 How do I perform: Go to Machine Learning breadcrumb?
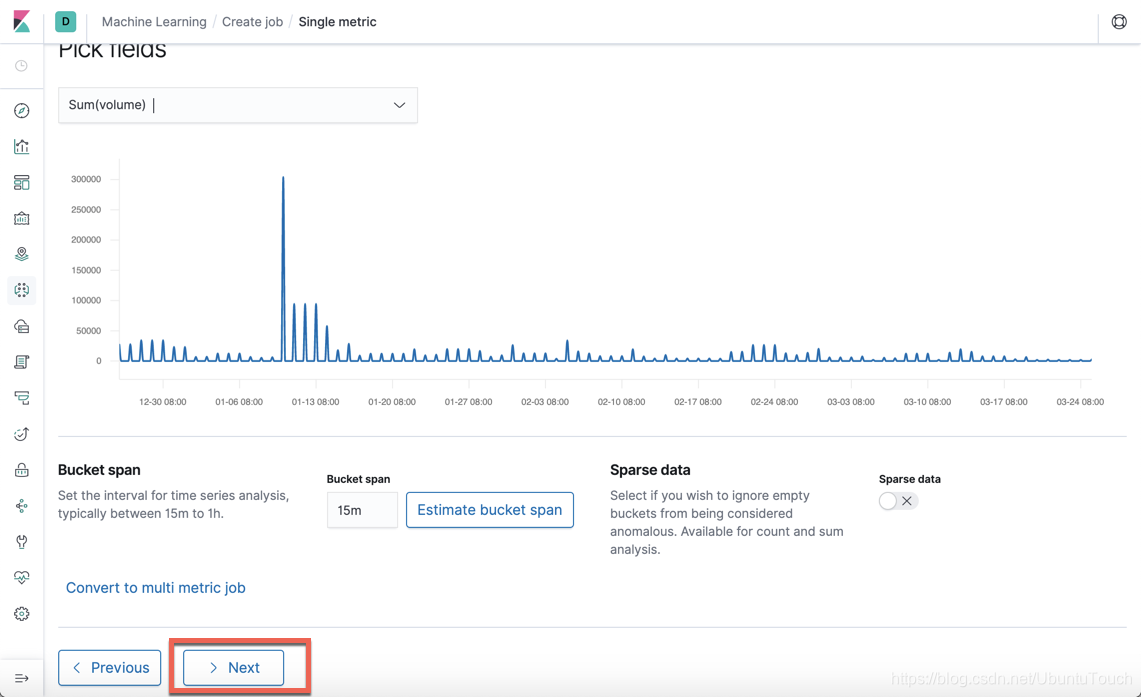point(154,22)
